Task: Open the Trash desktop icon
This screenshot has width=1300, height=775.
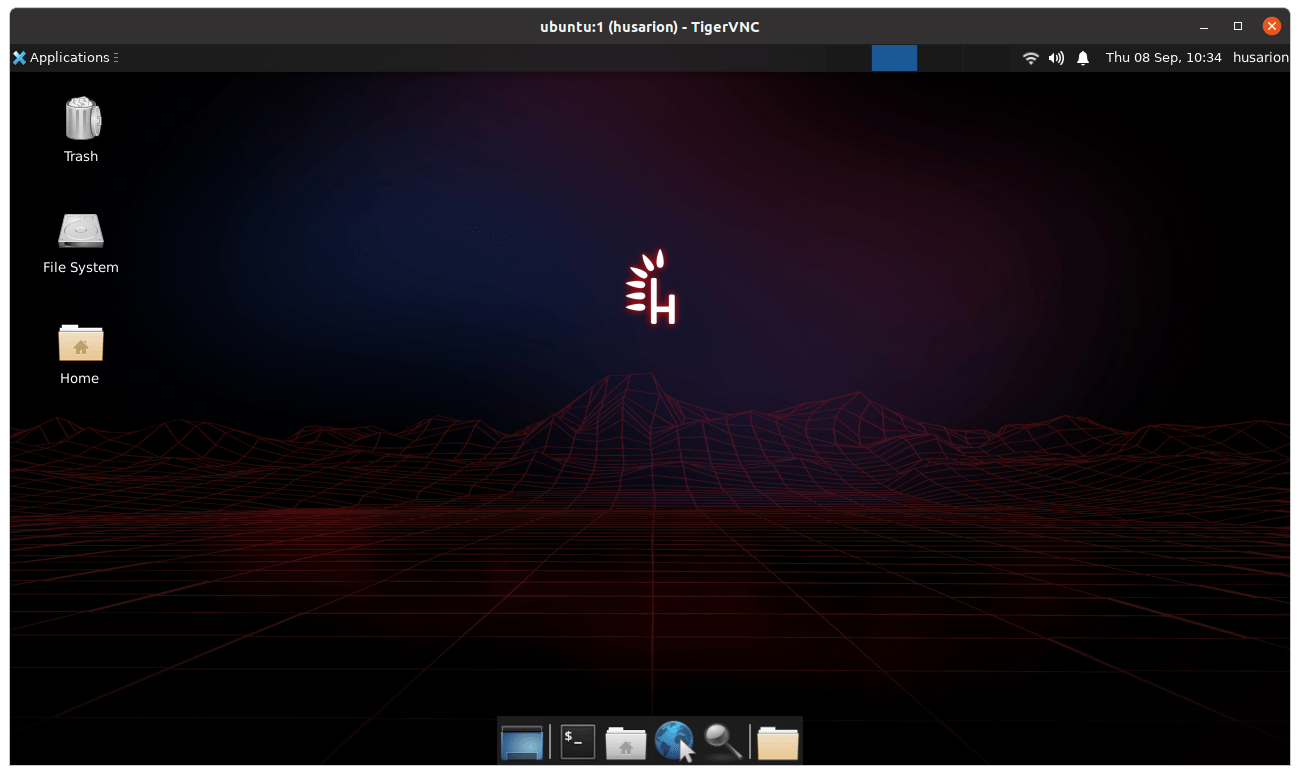Action: pos(82,118)
